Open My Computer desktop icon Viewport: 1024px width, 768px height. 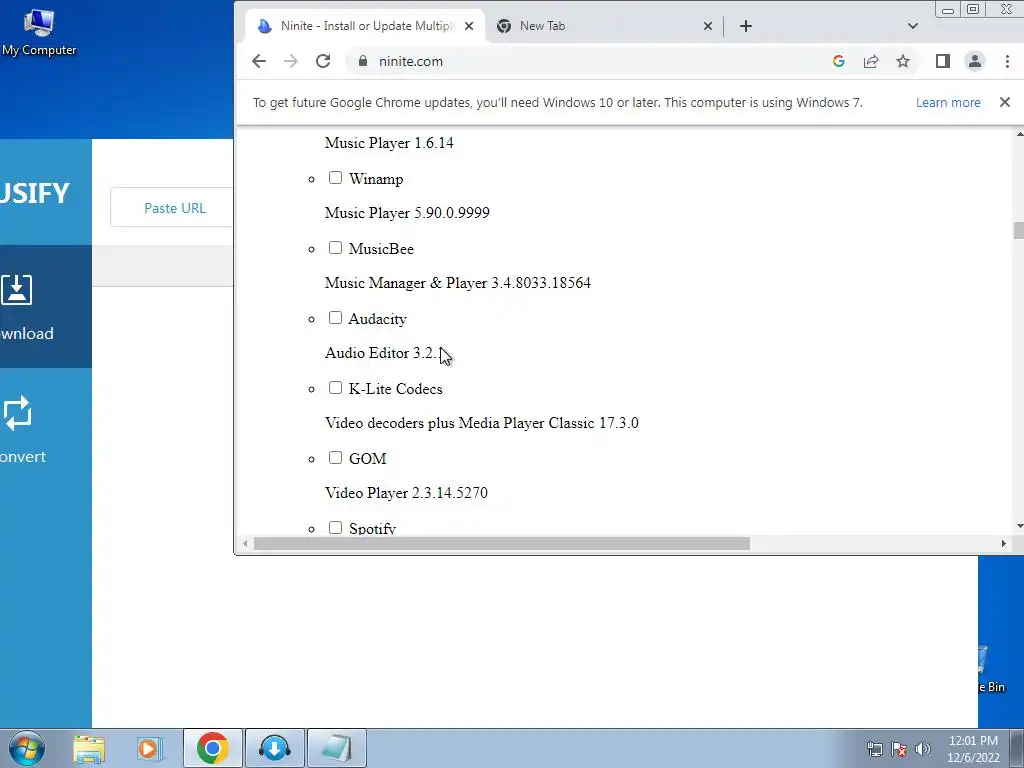tap(39, 33)
